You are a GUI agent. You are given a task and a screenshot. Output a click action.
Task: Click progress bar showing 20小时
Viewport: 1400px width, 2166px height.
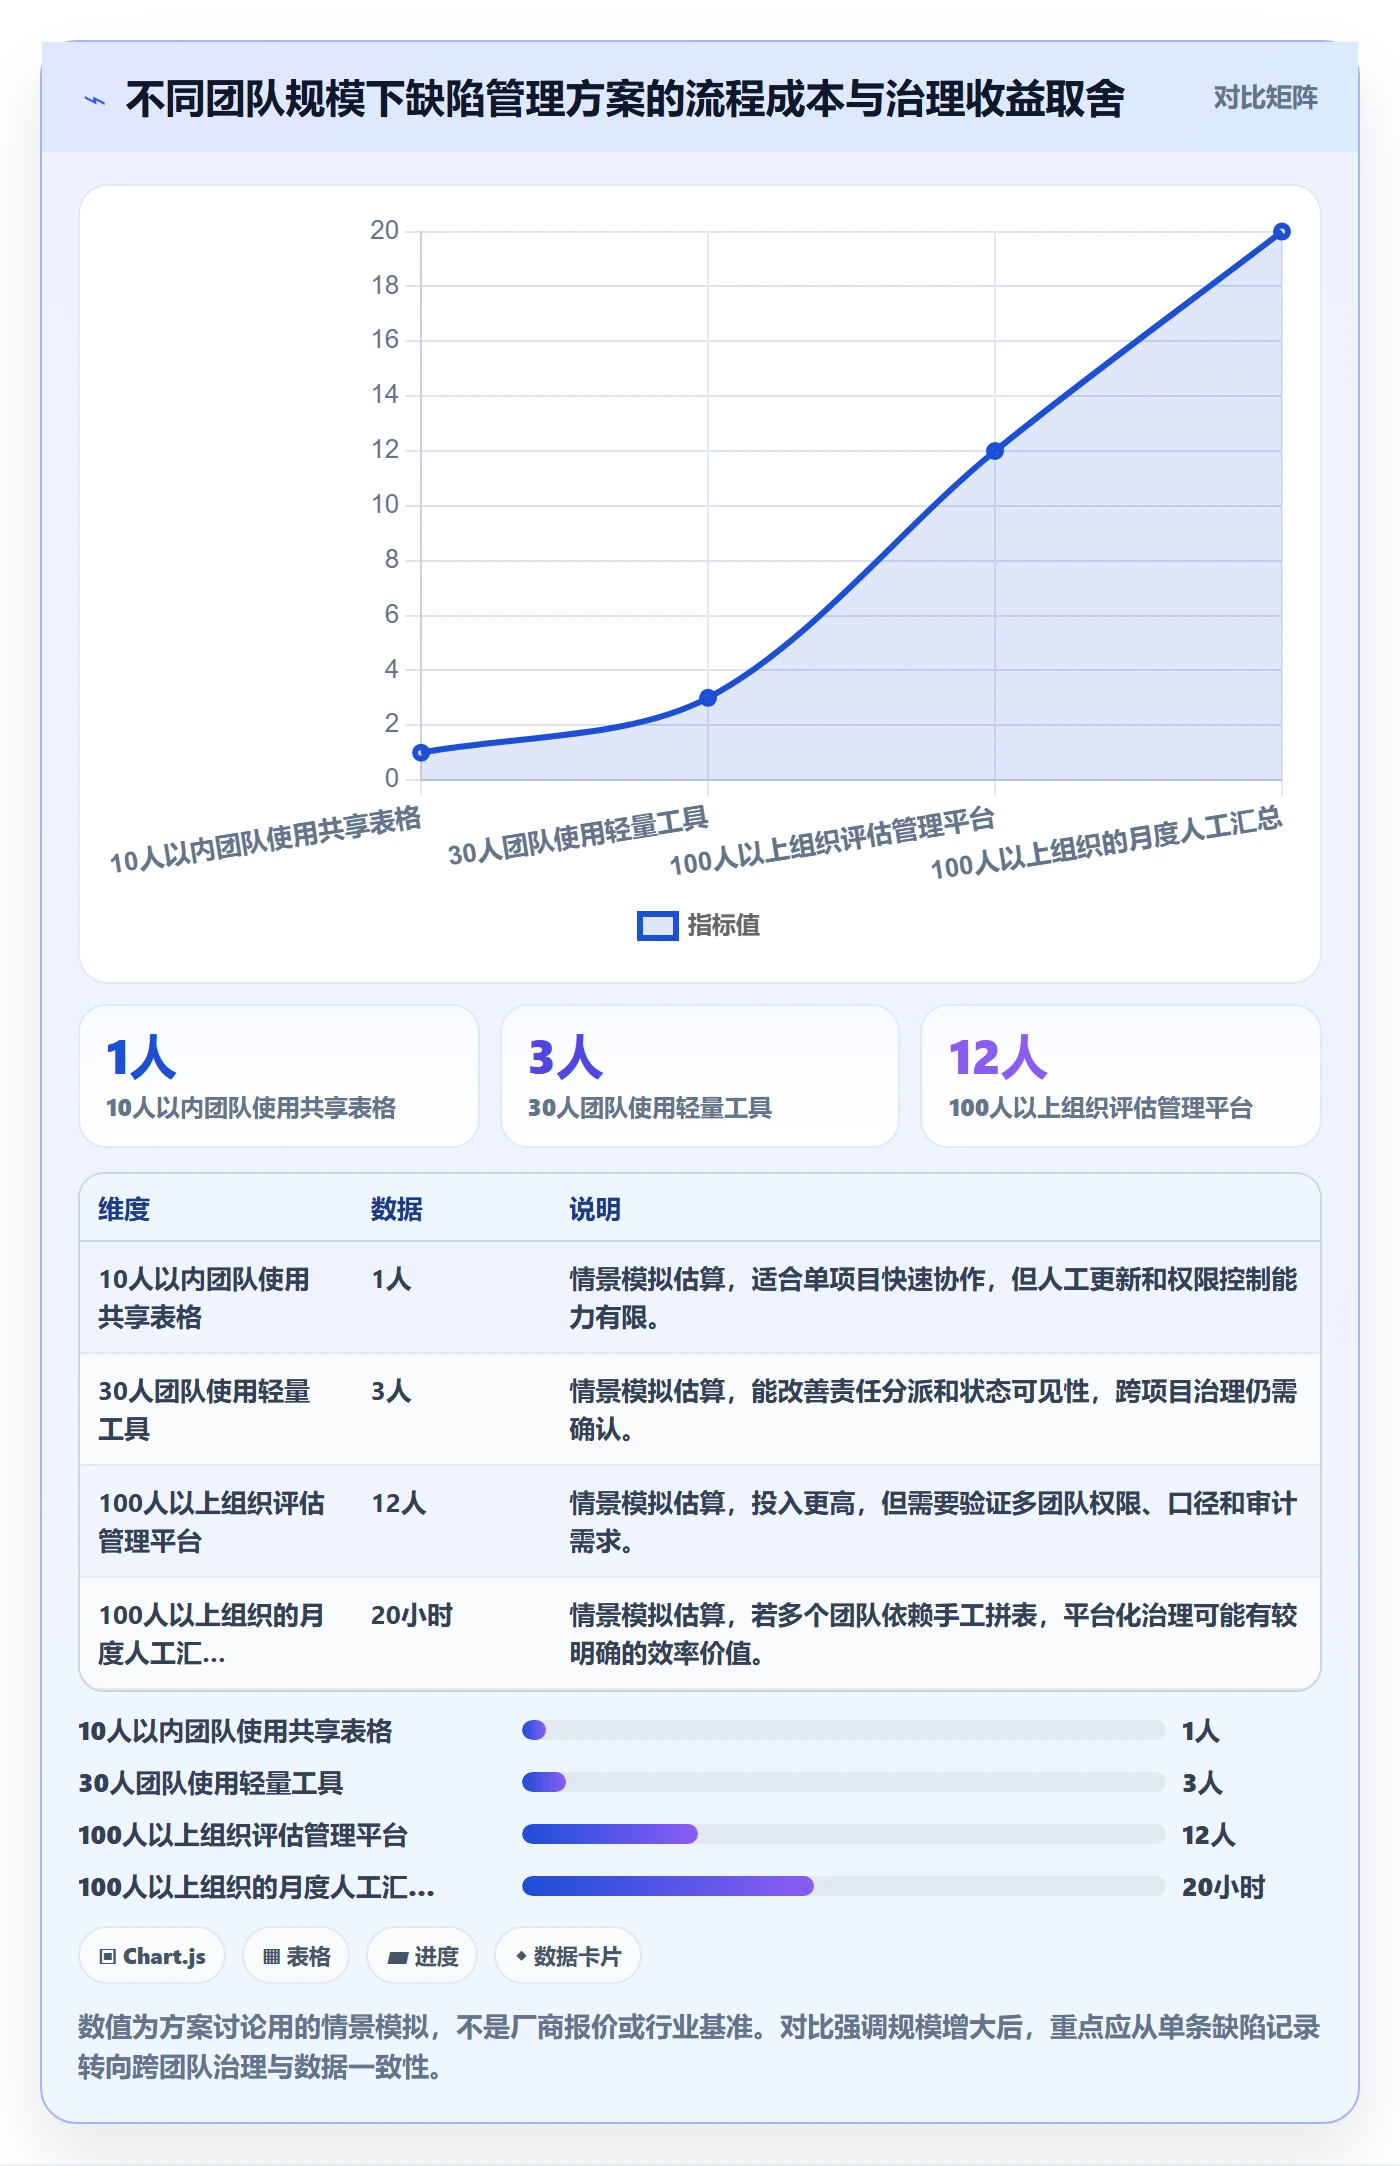[x=843, y=1886]
